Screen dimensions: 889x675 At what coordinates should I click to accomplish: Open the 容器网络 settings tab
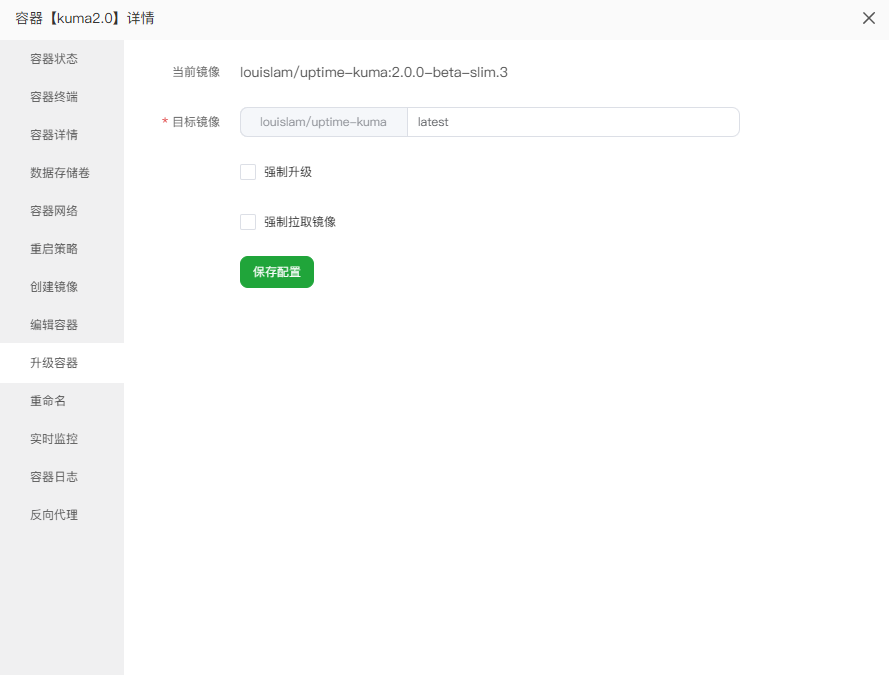coord(54,211)
